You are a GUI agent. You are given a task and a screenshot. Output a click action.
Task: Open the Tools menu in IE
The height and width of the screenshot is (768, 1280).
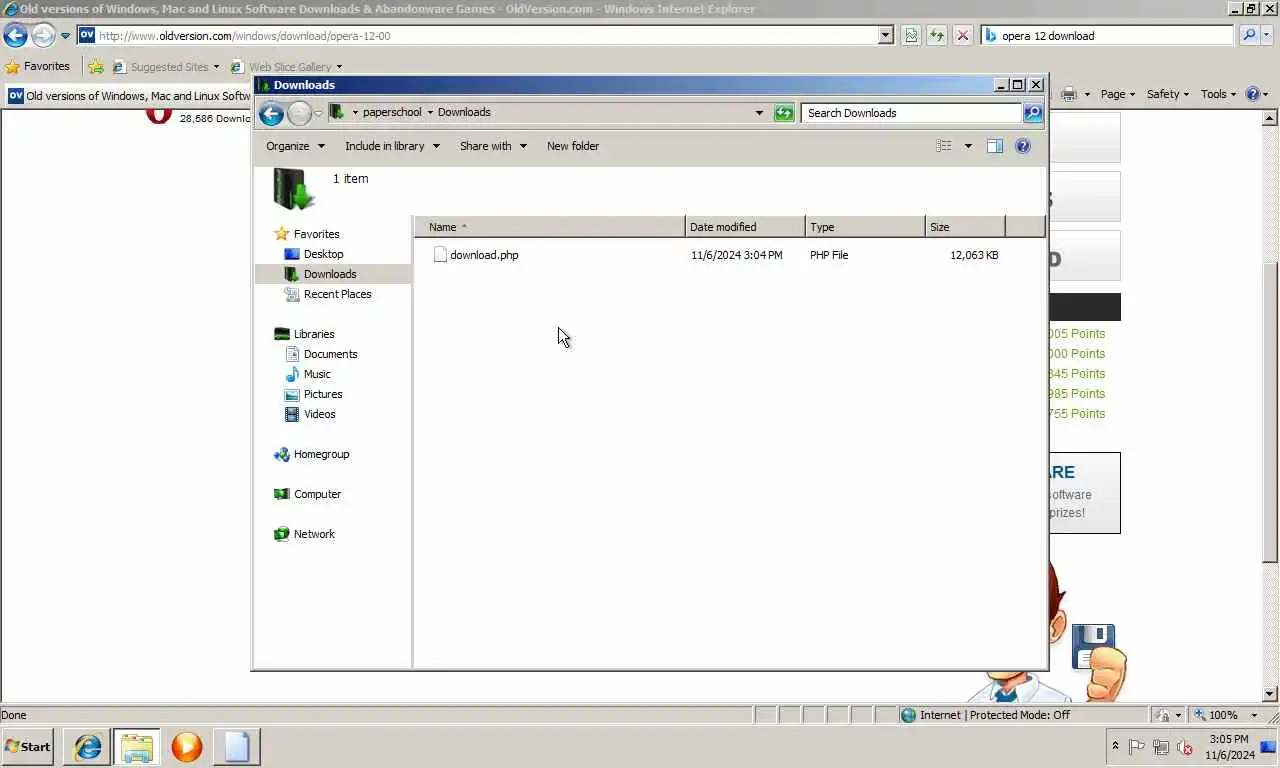tap(1219, 94)
